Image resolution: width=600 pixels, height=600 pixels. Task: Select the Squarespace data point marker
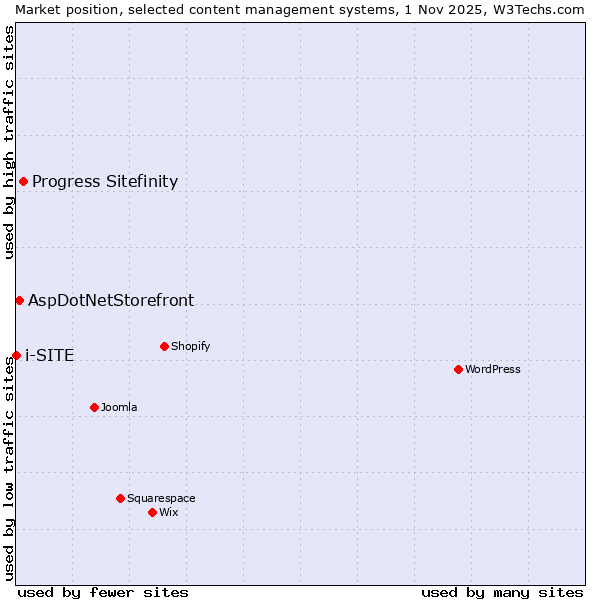tap(120, 498)
